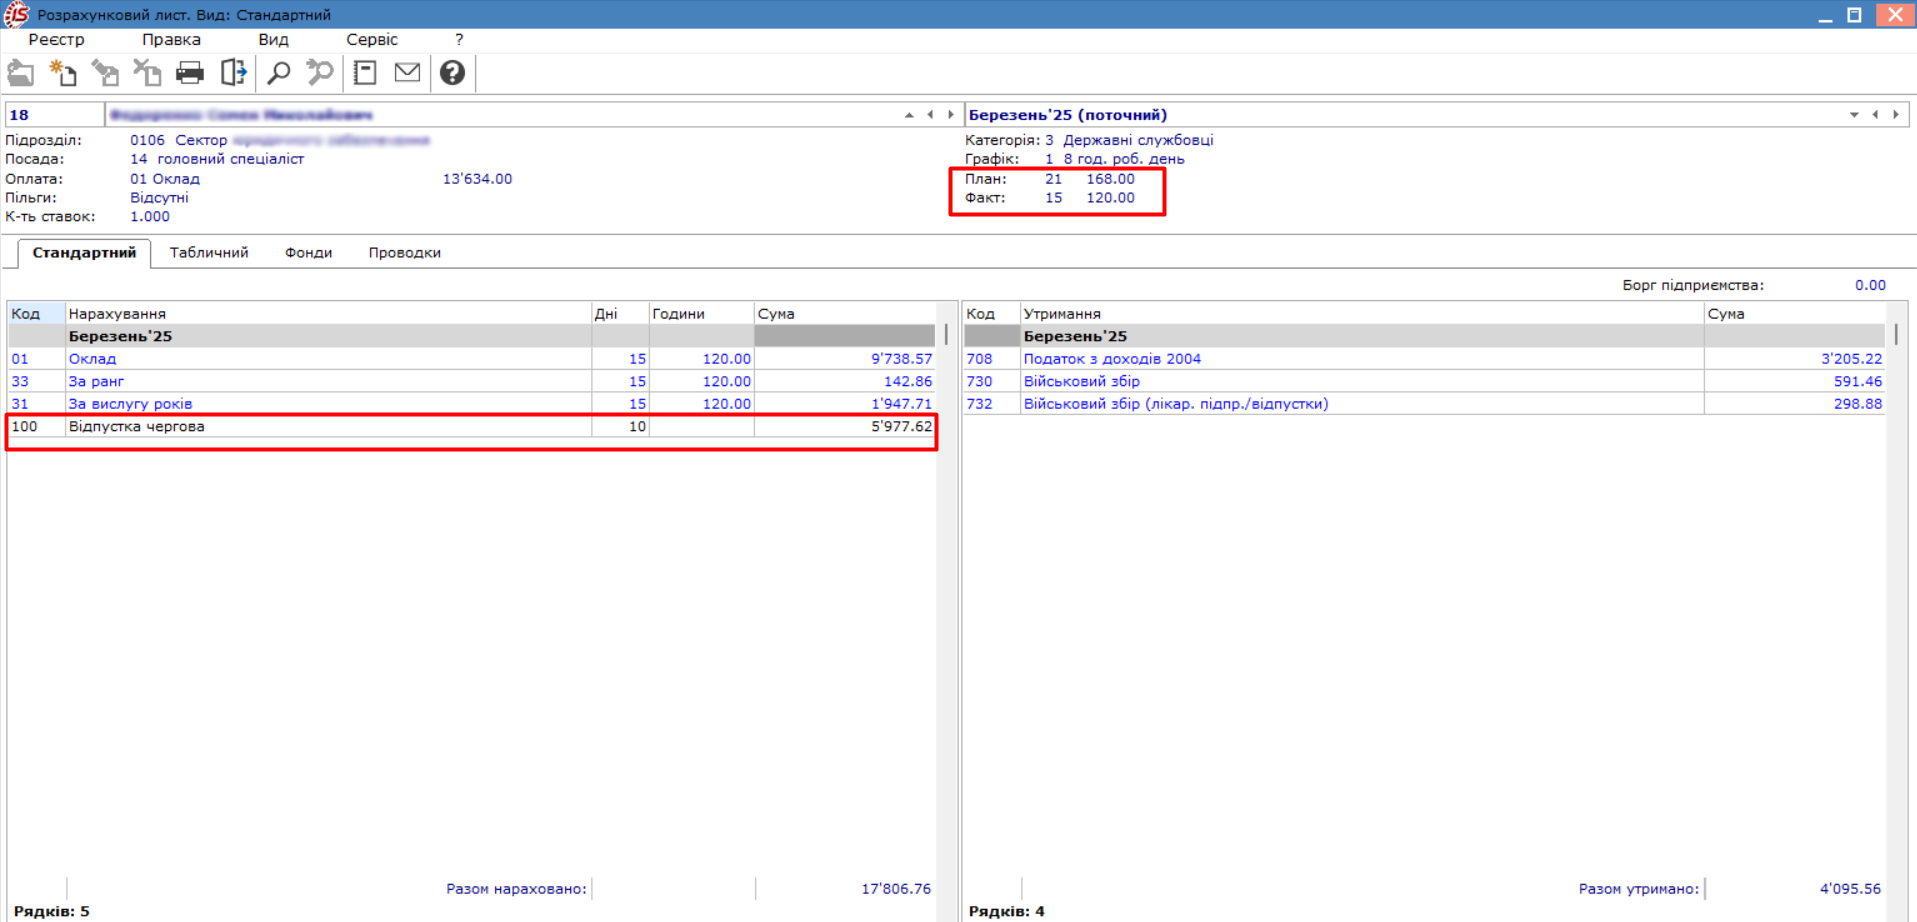Print the payslip using the printer icon
1917x922 pixels.
click(x=190, y=73)
